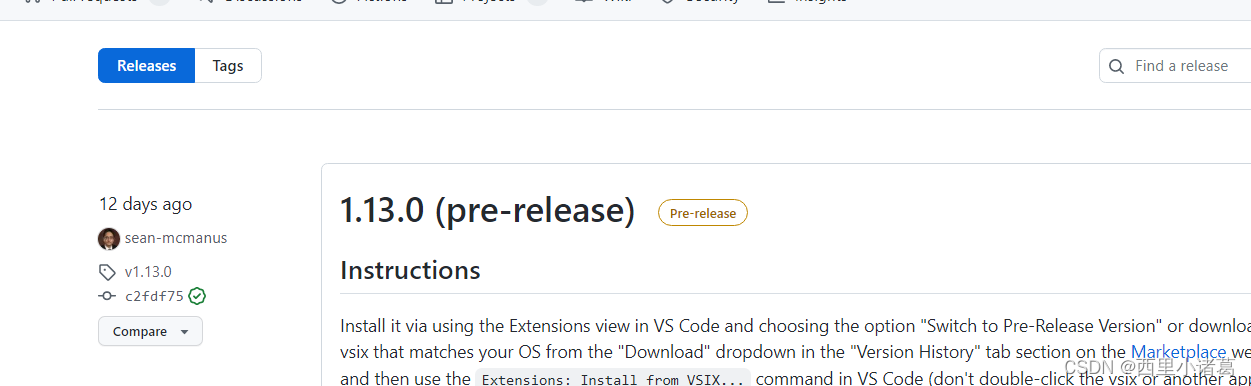
Task: Open the sean-mcmanus profile link
Action: (x=176, y=238)
